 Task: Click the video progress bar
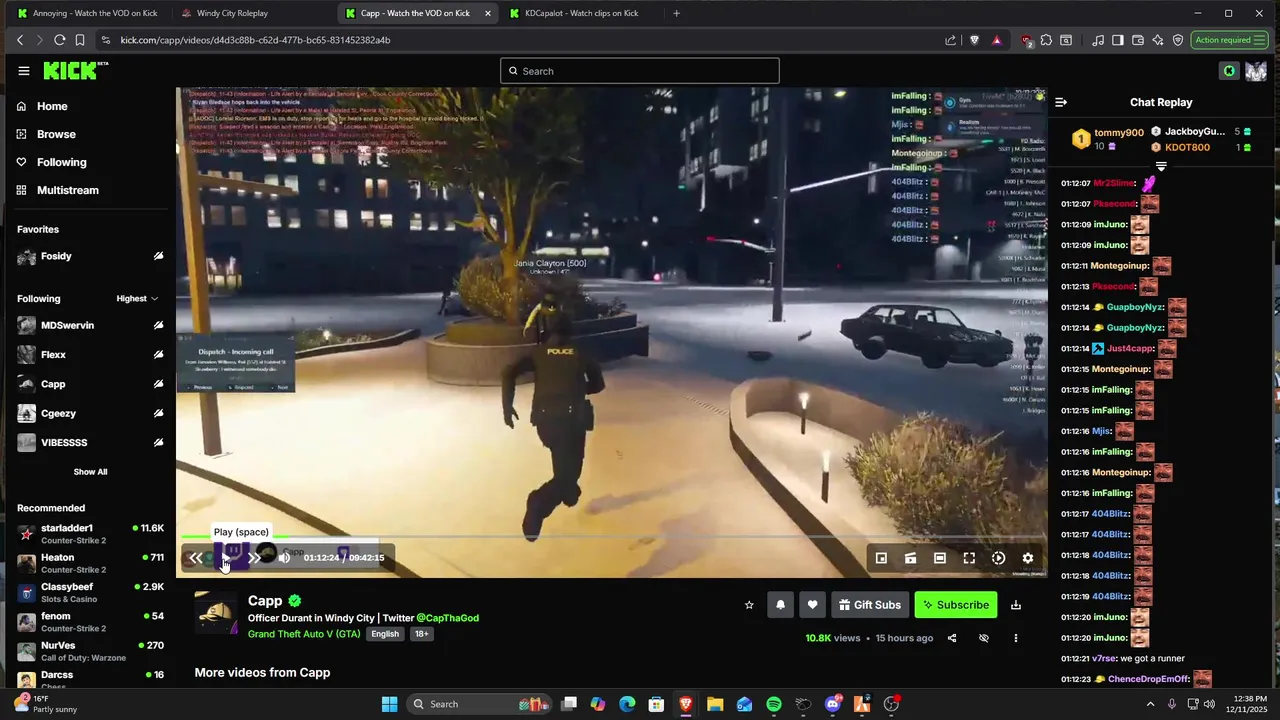[x=612, y=538]
